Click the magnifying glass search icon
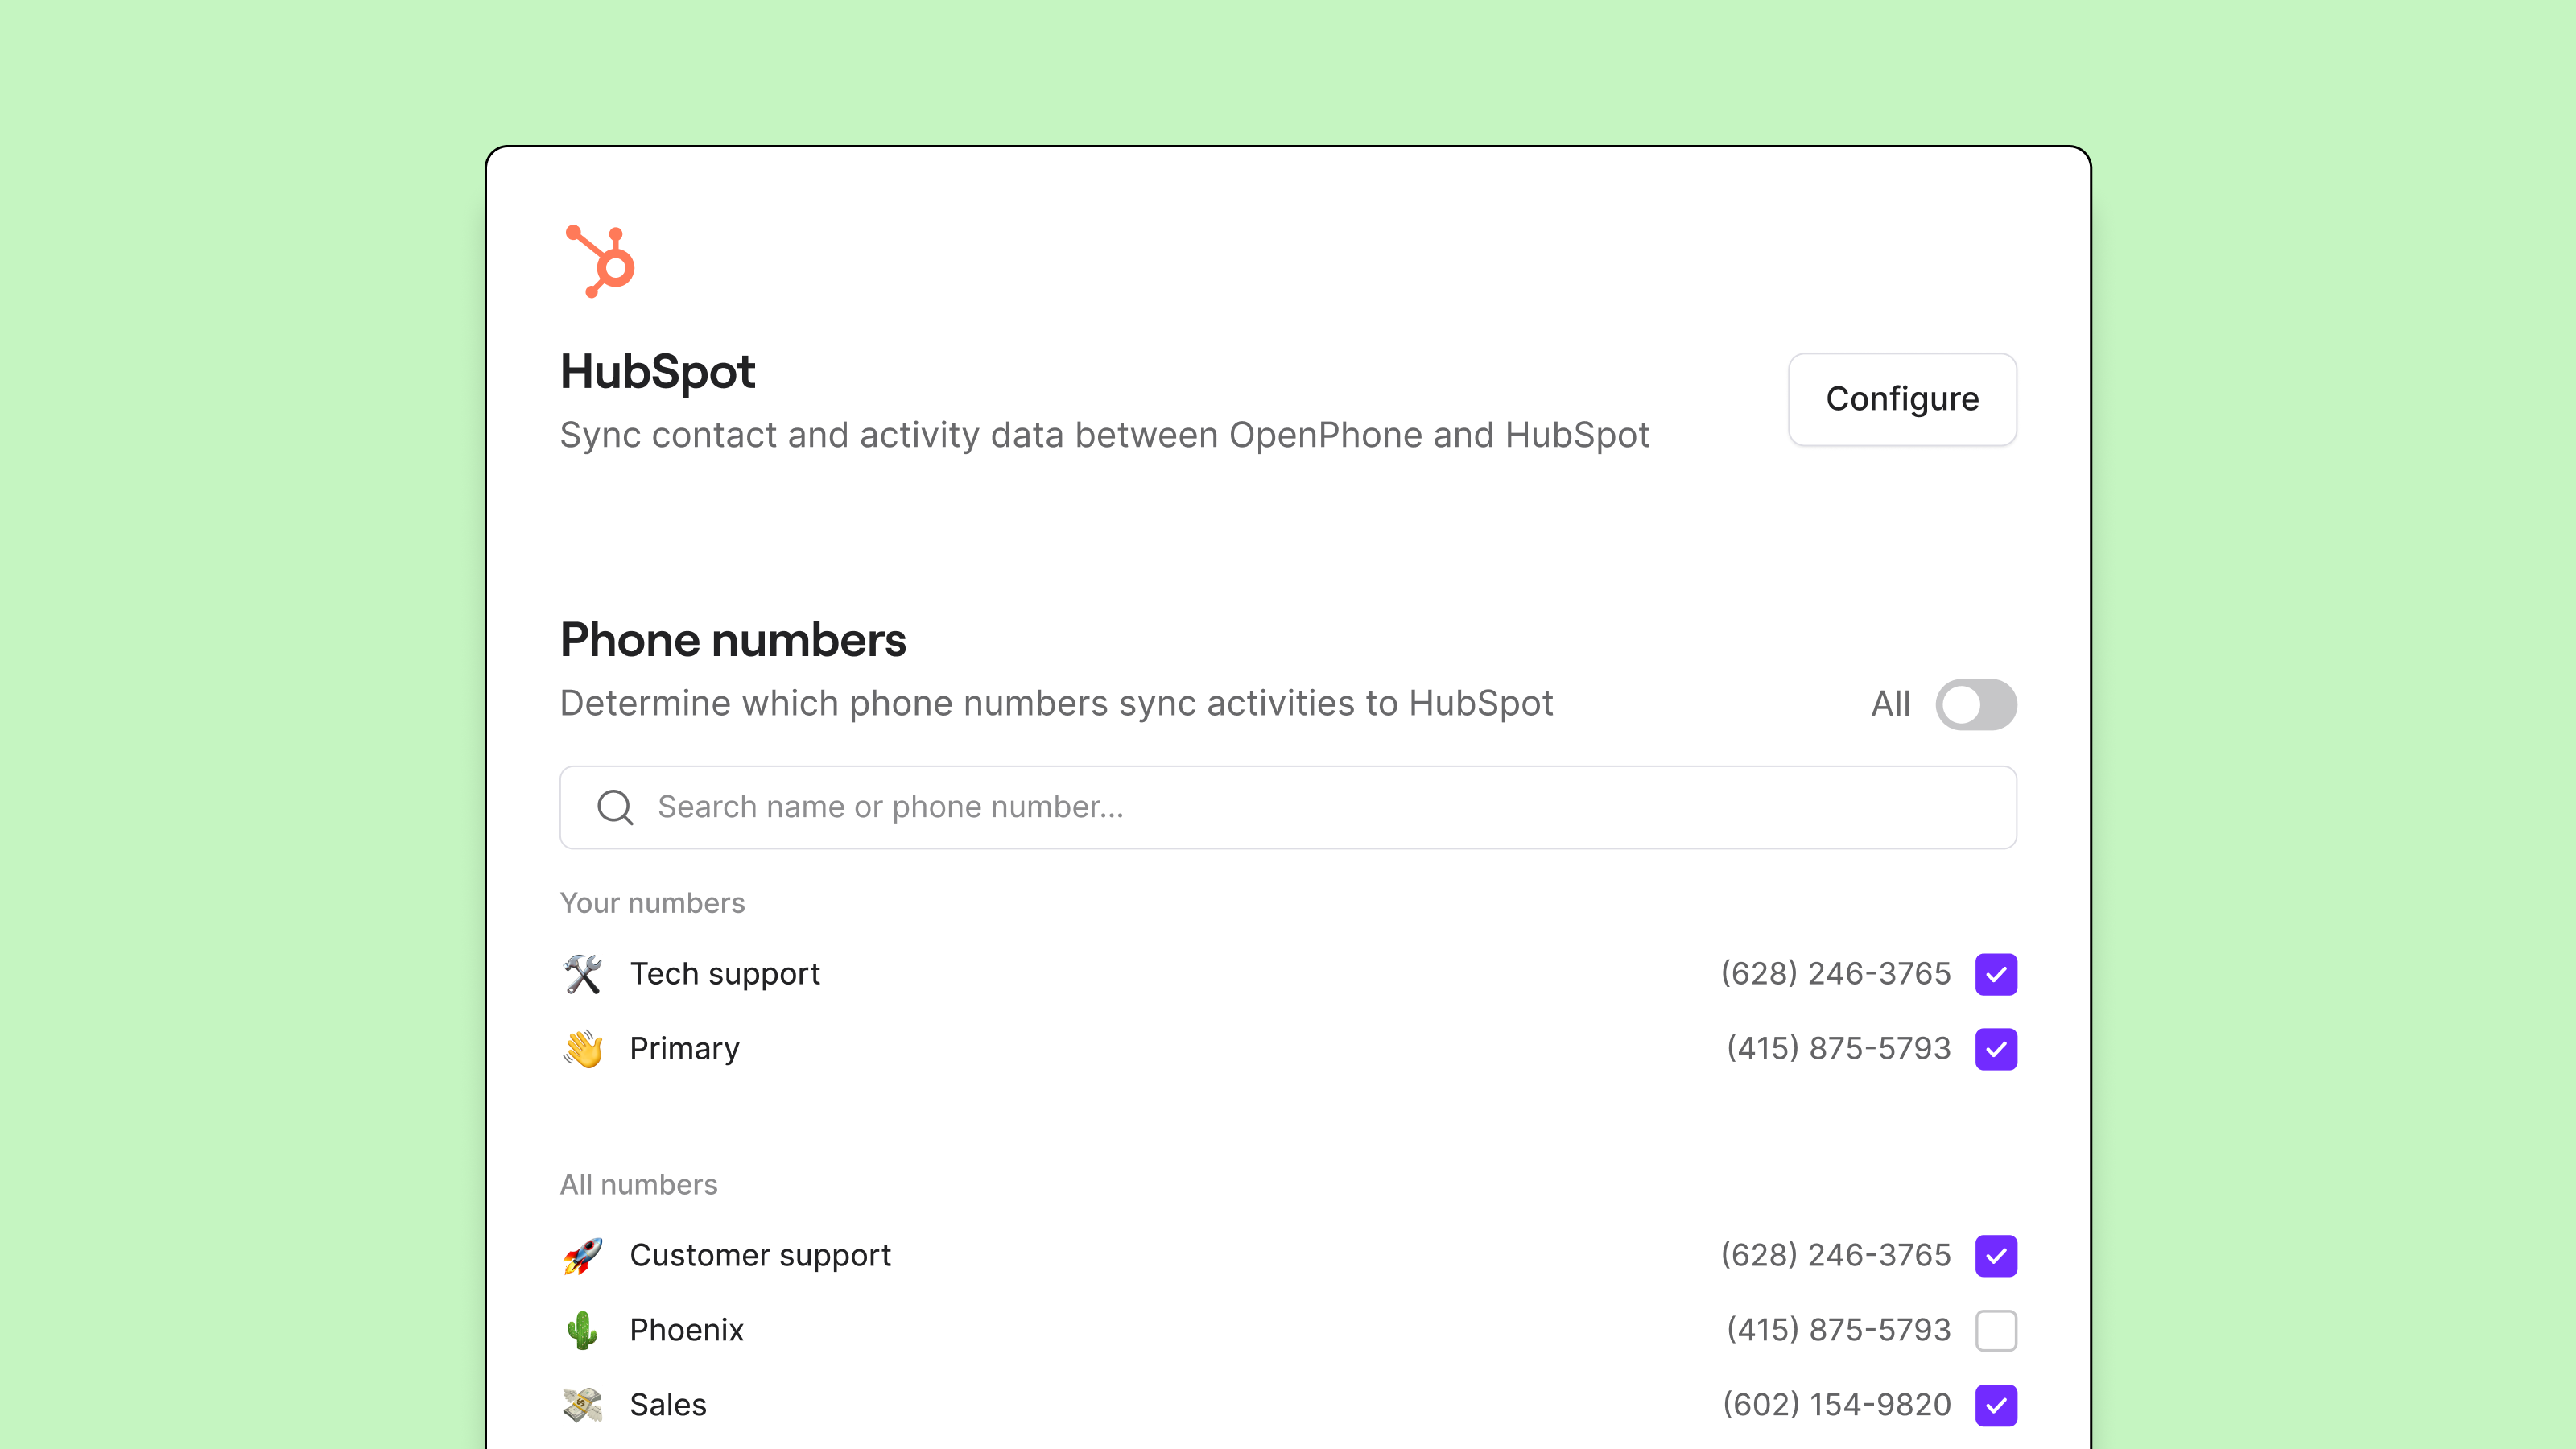Screen dimensions: 2576x1449 point(615,807)
